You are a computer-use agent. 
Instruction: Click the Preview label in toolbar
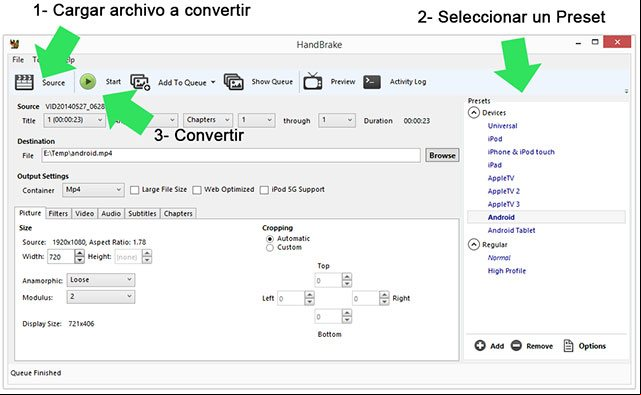[343, 82]
